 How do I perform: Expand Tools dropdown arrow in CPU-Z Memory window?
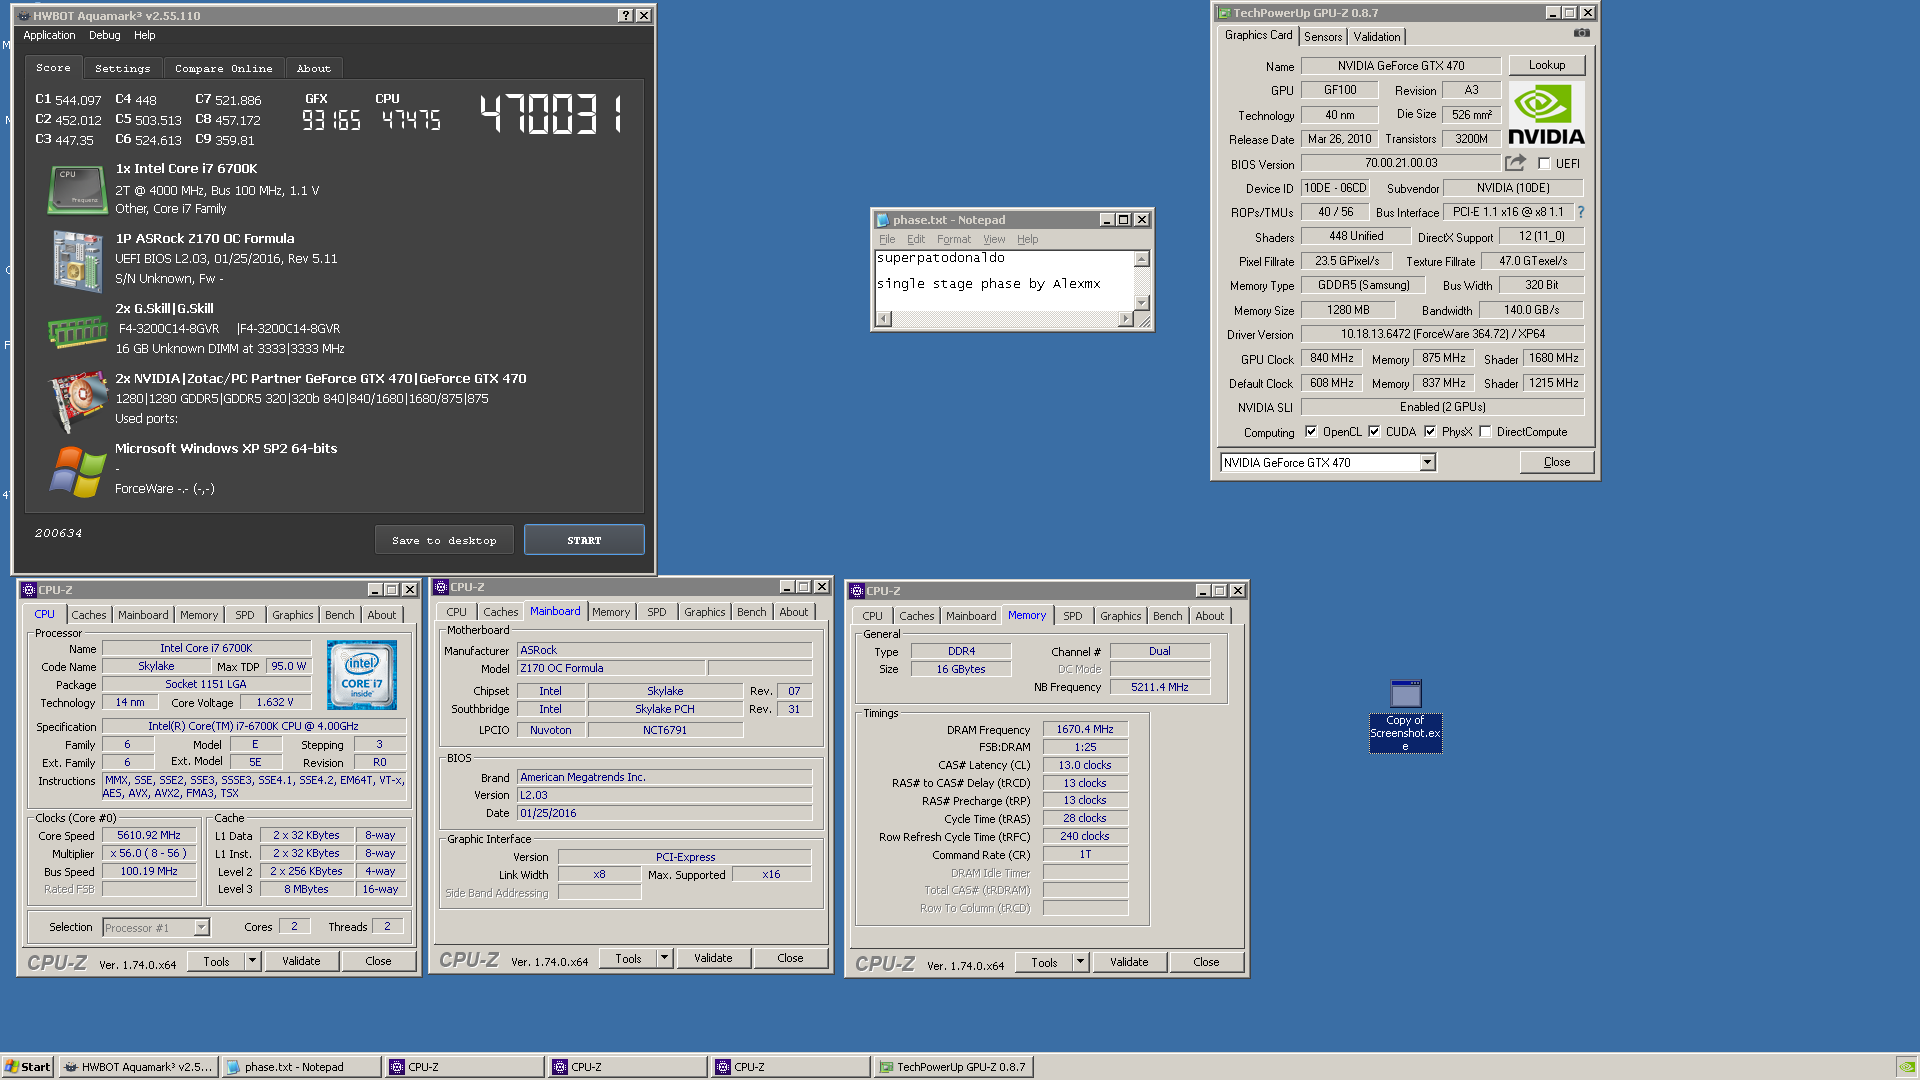tap(1080, 962)
